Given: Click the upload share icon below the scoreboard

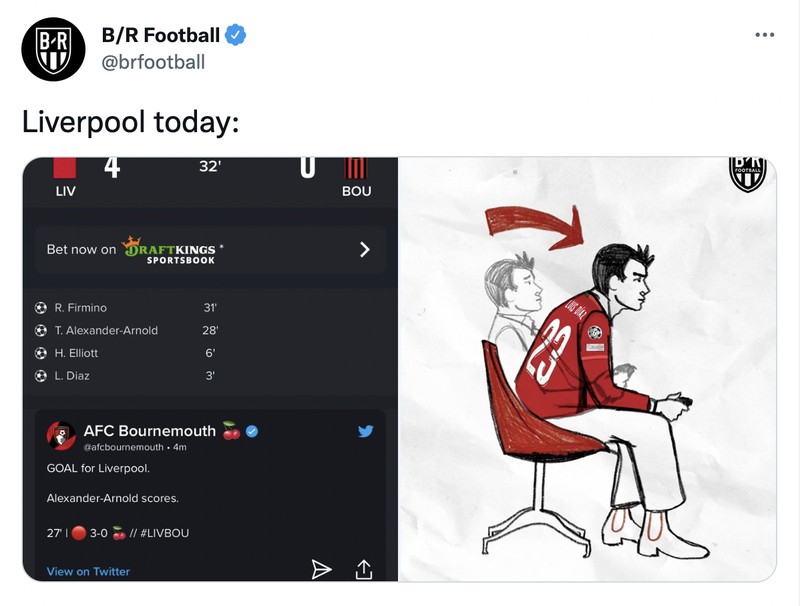Looking at the screenshot, I should click(x=365, y=568).
